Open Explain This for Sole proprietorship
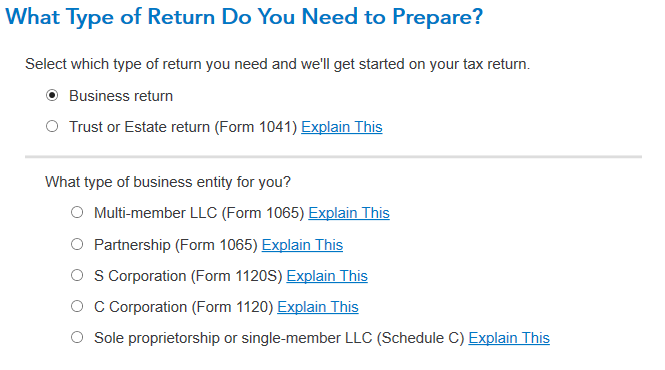 [x=509, y=338]
